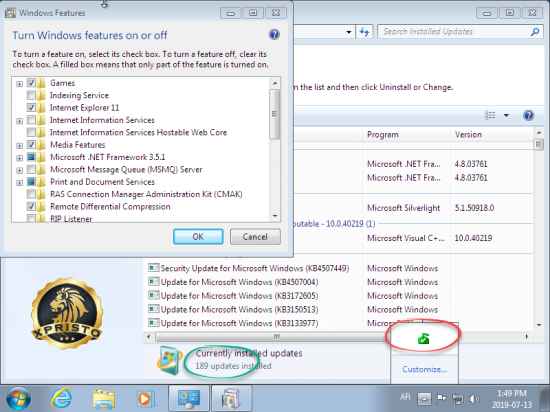Click the Currently installed updates icon
The height and width of the screenshot is (412, 550).
click(170, 359)
